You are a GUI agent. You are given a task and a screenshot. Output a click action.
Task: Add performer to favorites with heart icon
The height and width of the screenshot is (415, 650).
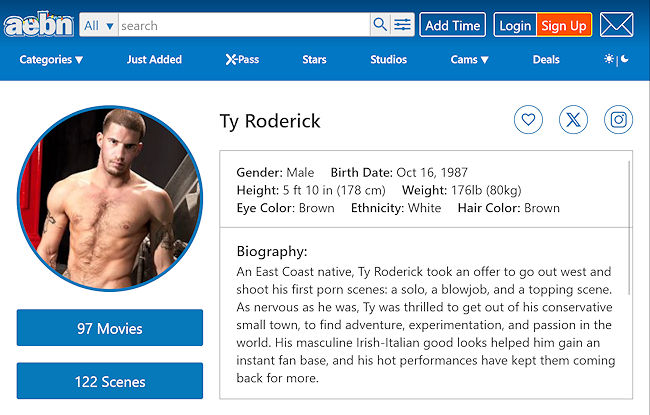[x=529, y=120]
